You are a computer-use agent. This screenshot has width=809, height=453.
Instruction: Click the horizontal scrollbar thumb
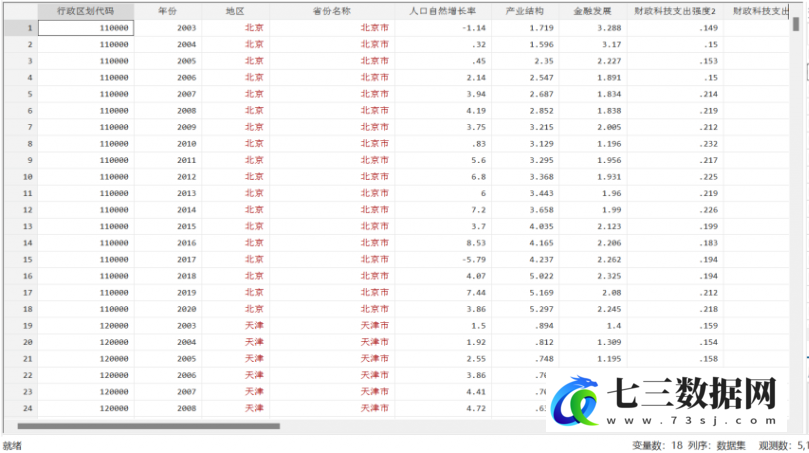tap(149, 426)
